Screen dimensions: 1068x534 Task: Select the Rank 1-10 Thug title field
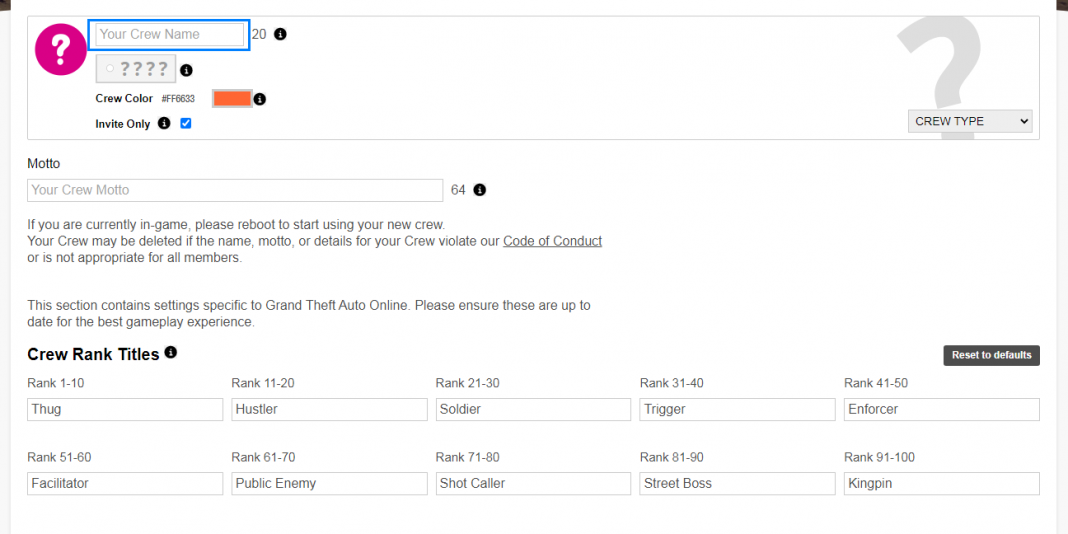(125, 409)
